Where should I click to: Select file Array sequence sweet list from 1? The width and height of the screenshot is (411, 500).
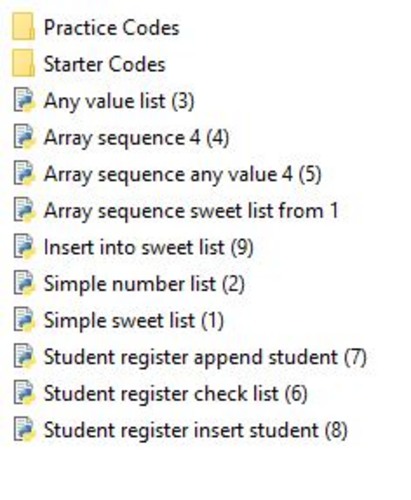[191, 211]
